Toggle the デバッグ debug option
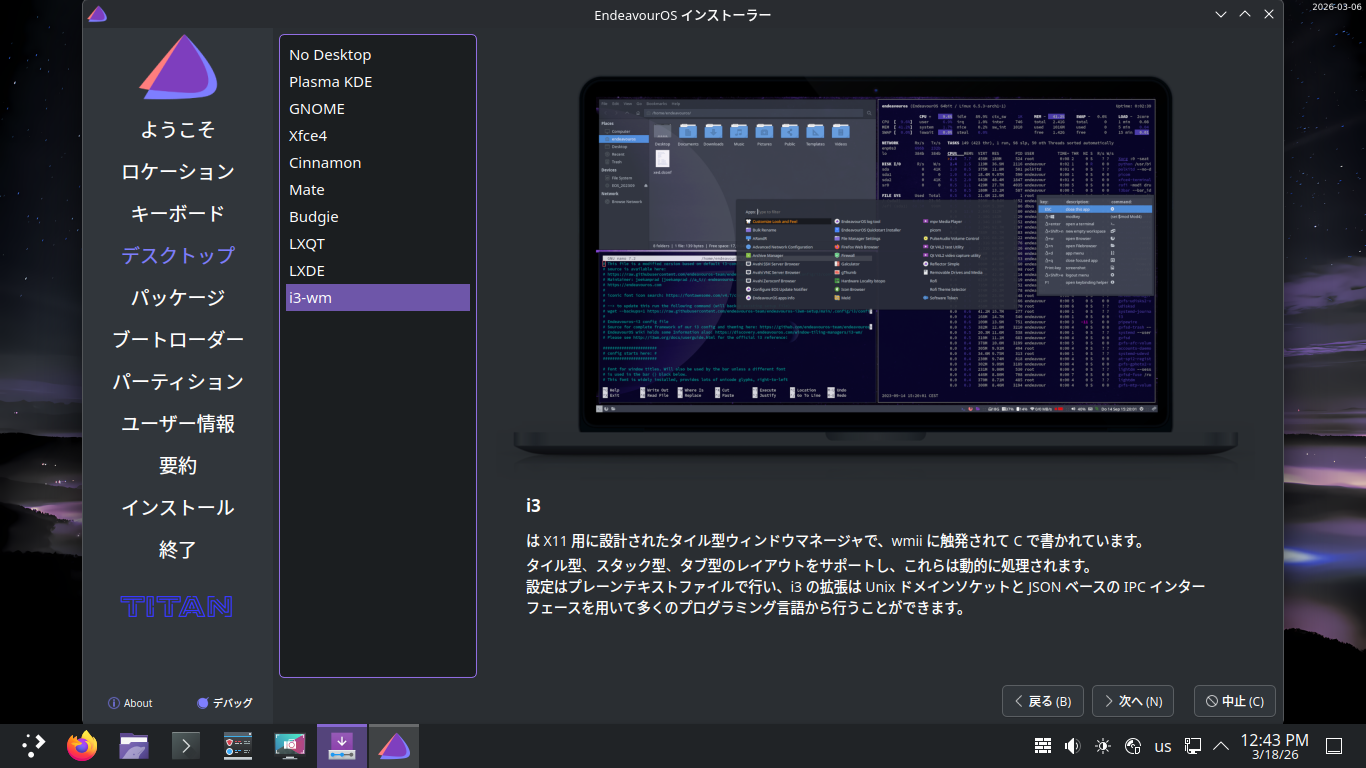Screen dimensions: 1366x768 click(x=225, y=703)
